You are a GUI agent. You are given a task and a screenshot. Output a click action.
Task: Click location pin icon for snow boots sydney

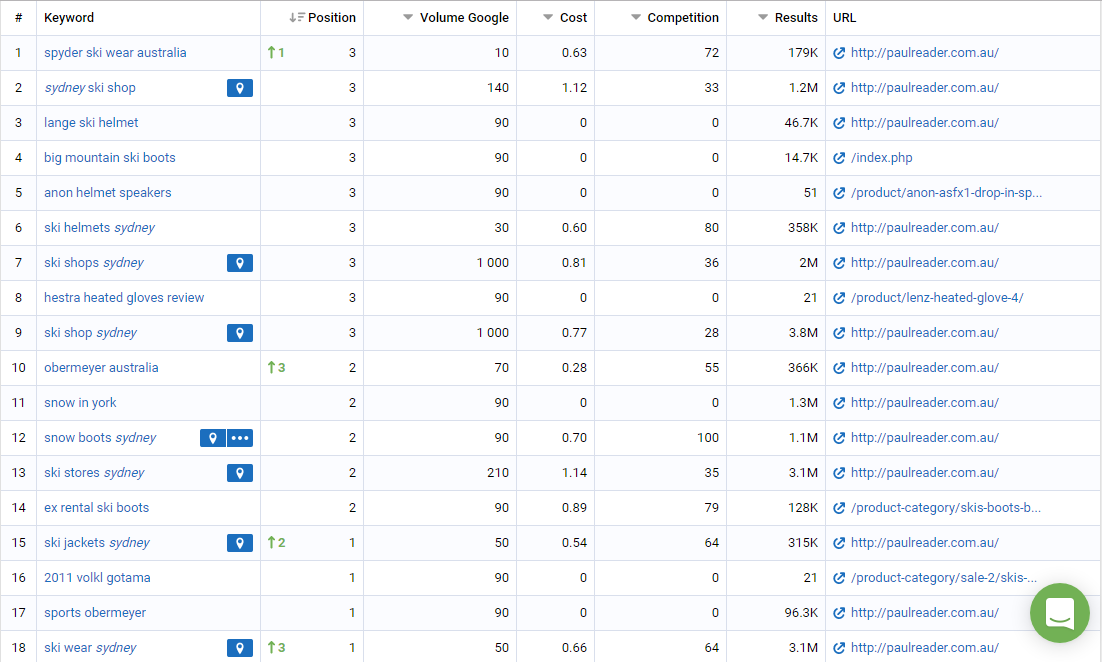(x=212, y=438)
